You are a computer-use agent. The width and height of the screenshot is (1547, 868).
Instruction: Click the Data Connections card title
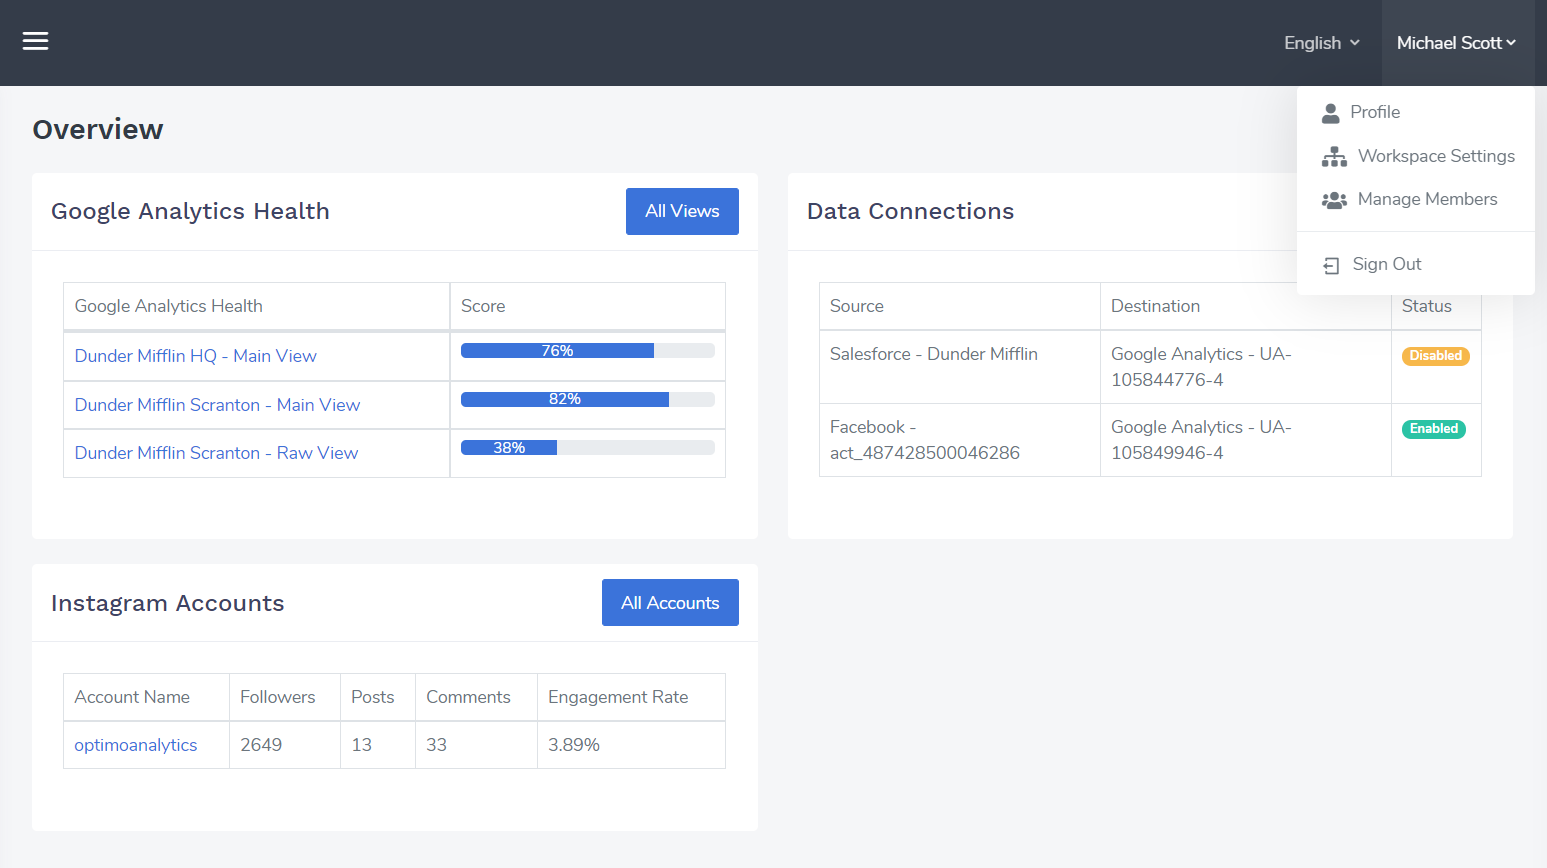[910, 211]
